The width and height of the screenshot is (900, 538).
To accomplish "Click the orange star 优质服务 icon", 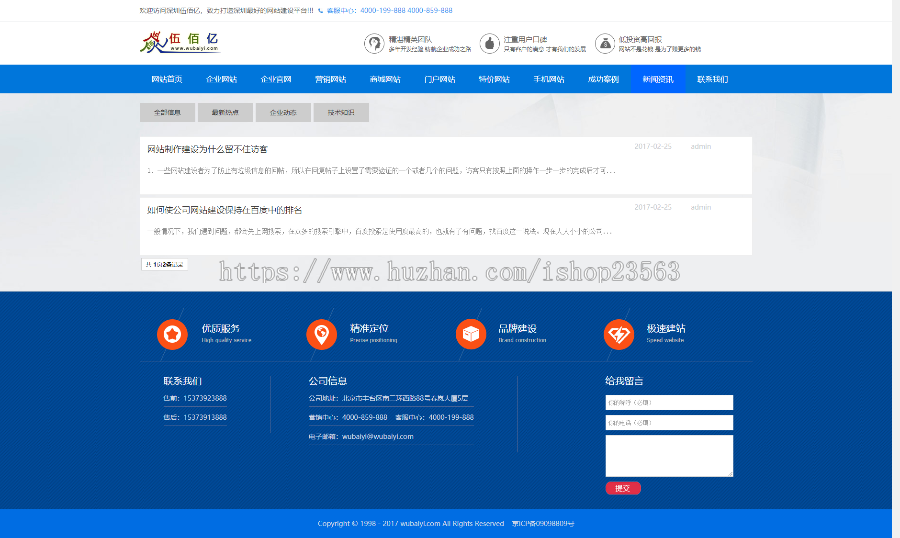I will pyautogui.click(x=172, y=334).
